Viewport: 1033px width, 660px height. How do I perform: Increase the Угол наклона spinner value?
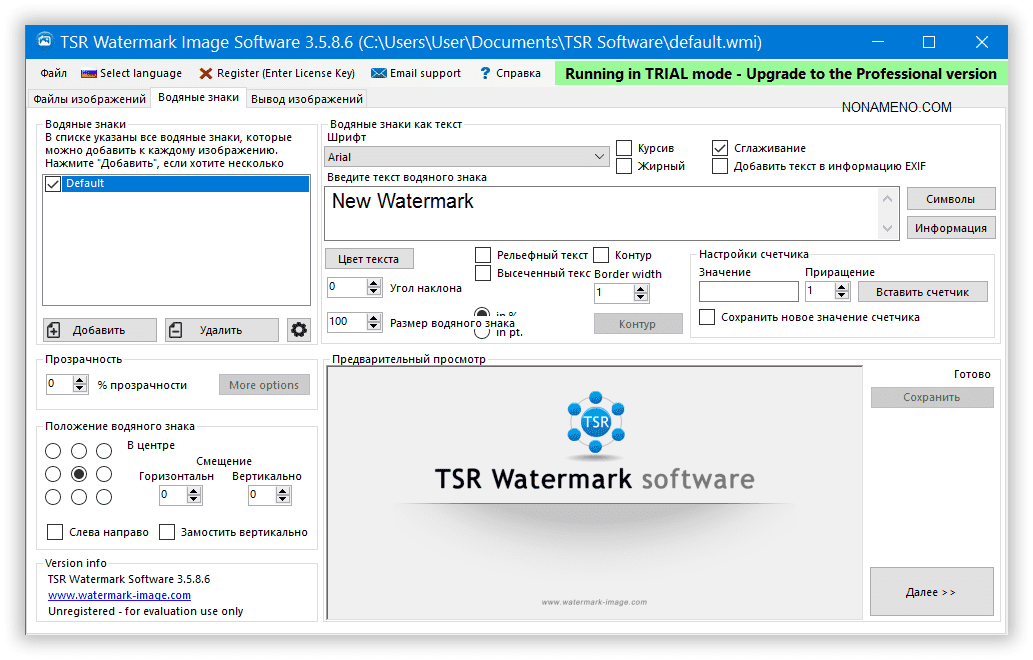[x=374, y=283]
